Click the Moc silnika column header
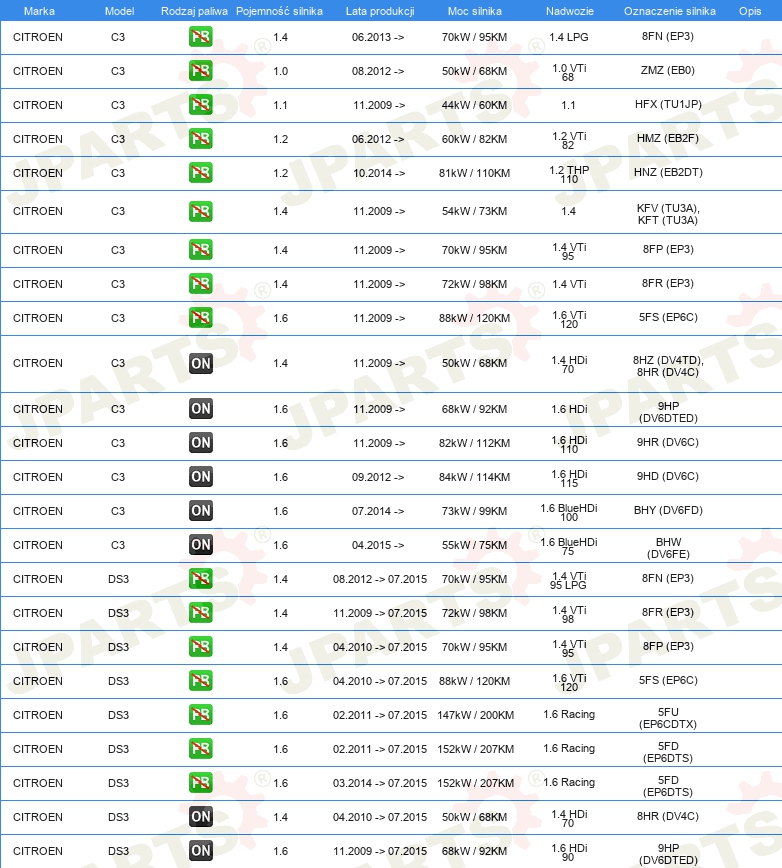This screenshot has height=868, width=782. pyautogui.click(x=475, y=11)
